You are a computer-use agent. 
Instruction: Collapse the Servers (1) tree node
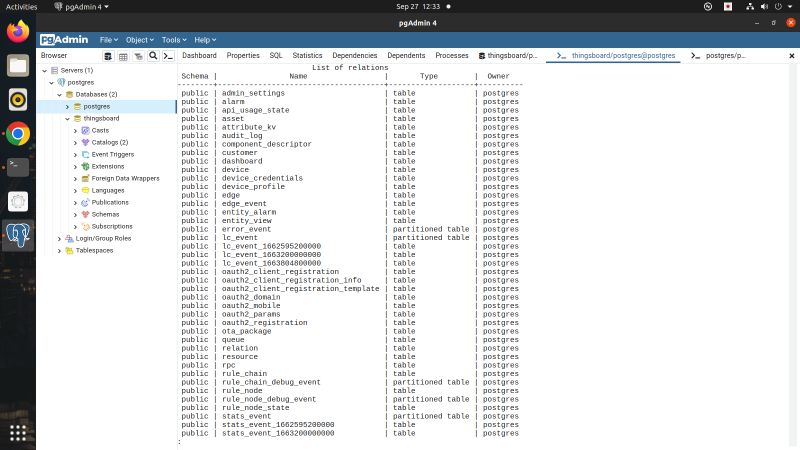[x=44, y=70]
